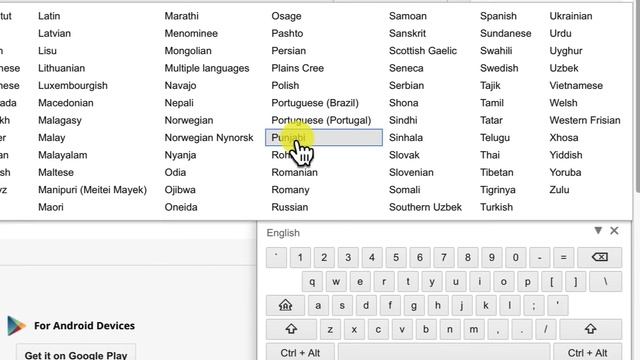Click the backslash key
Viewport: 640px width, 360px height.
pyautogui.click(x=606, y=282)
